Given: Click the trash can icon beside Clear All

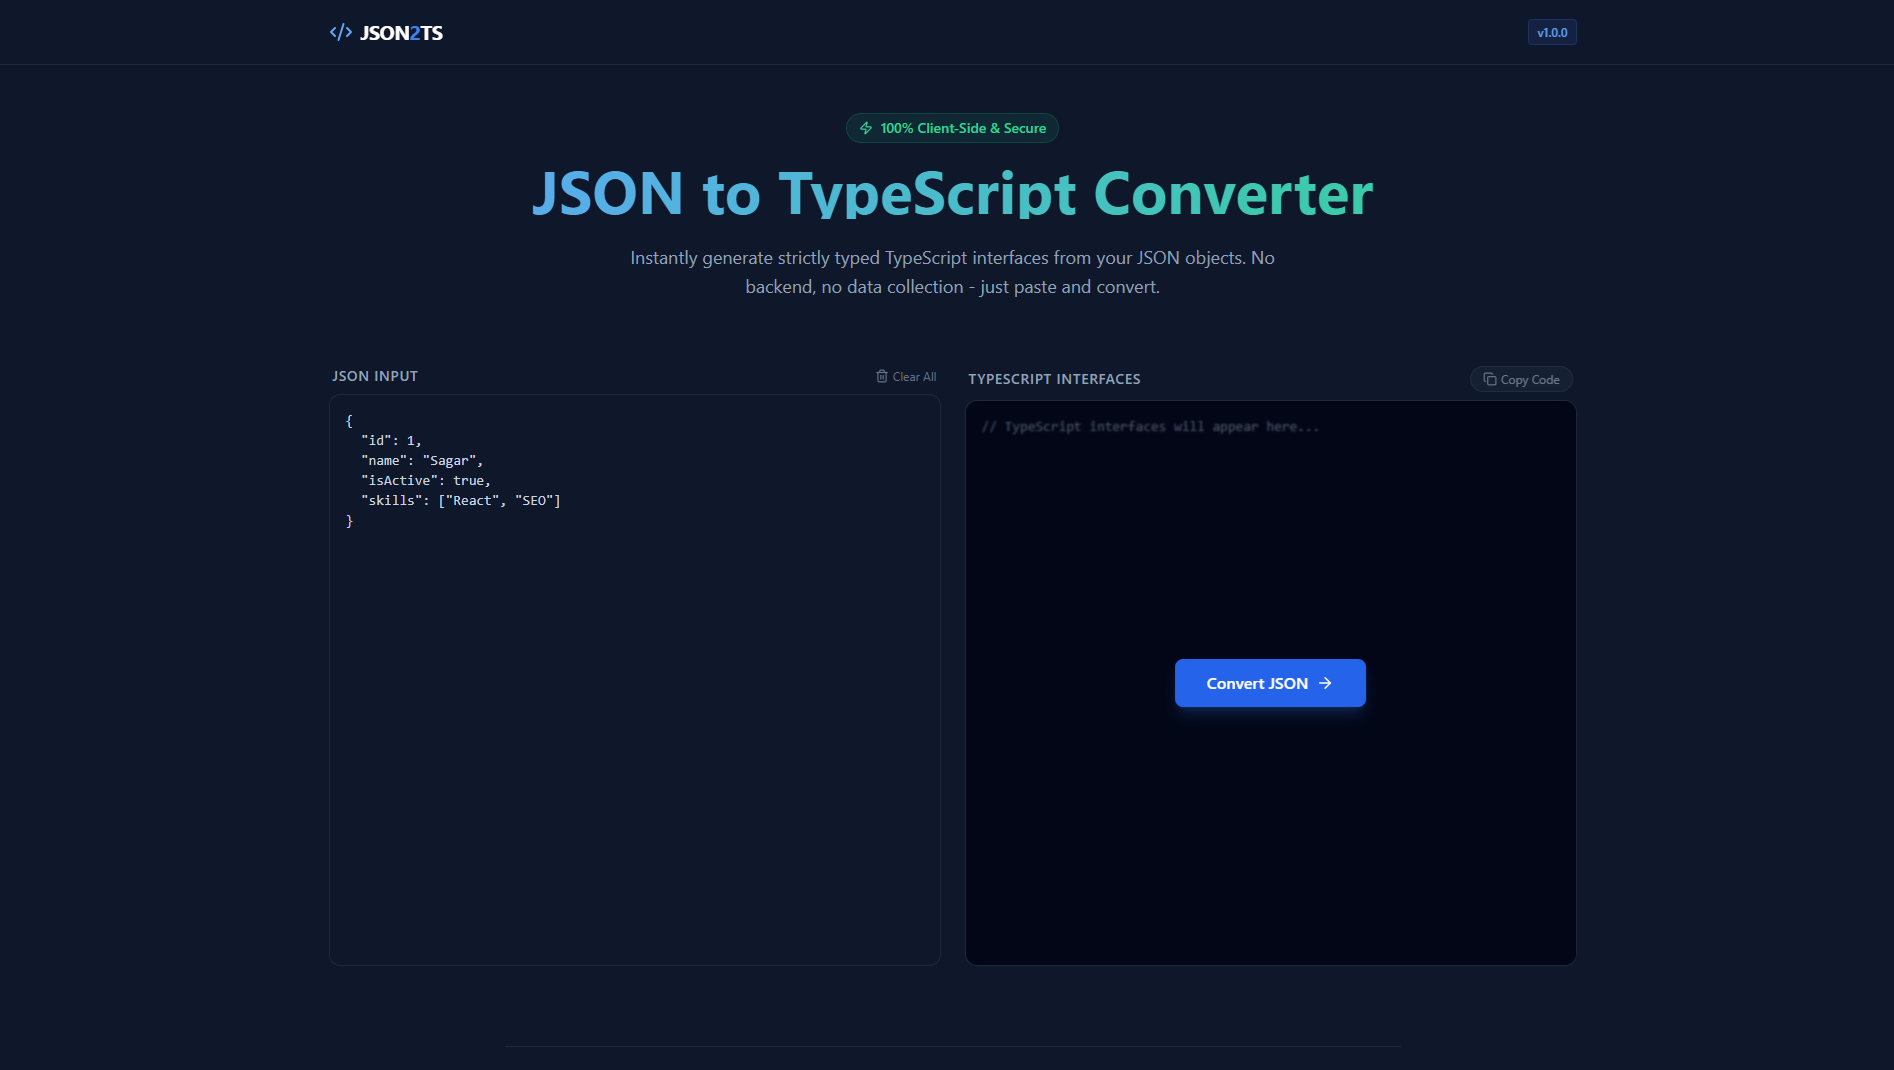Looking at the screenshot, I should point(882,376).
